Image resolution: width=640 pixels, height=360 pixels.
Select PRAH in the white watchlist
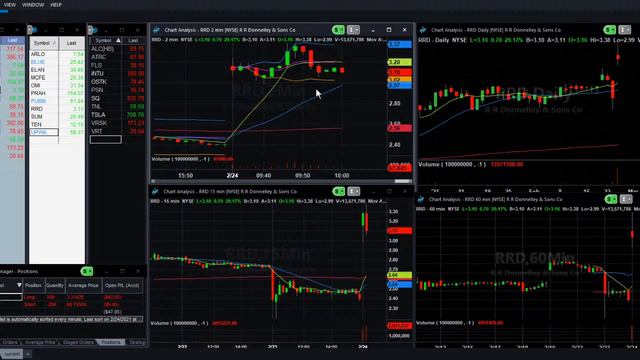tap(38, 93)
